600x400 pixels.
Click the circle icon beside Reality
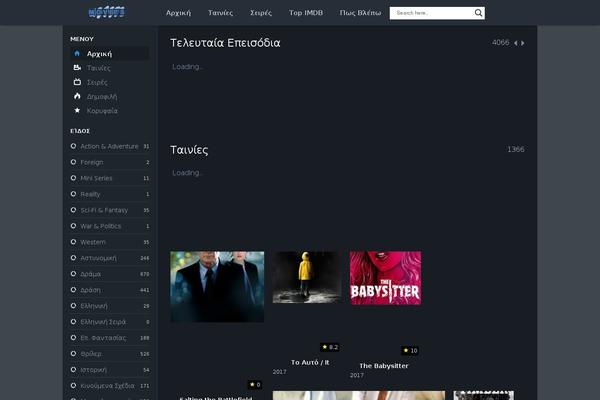(x=73, y=194)
